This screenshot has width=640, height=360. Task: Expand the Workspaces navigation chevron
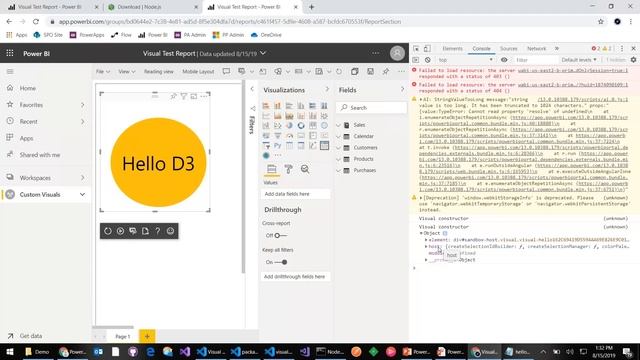[82, 178]
